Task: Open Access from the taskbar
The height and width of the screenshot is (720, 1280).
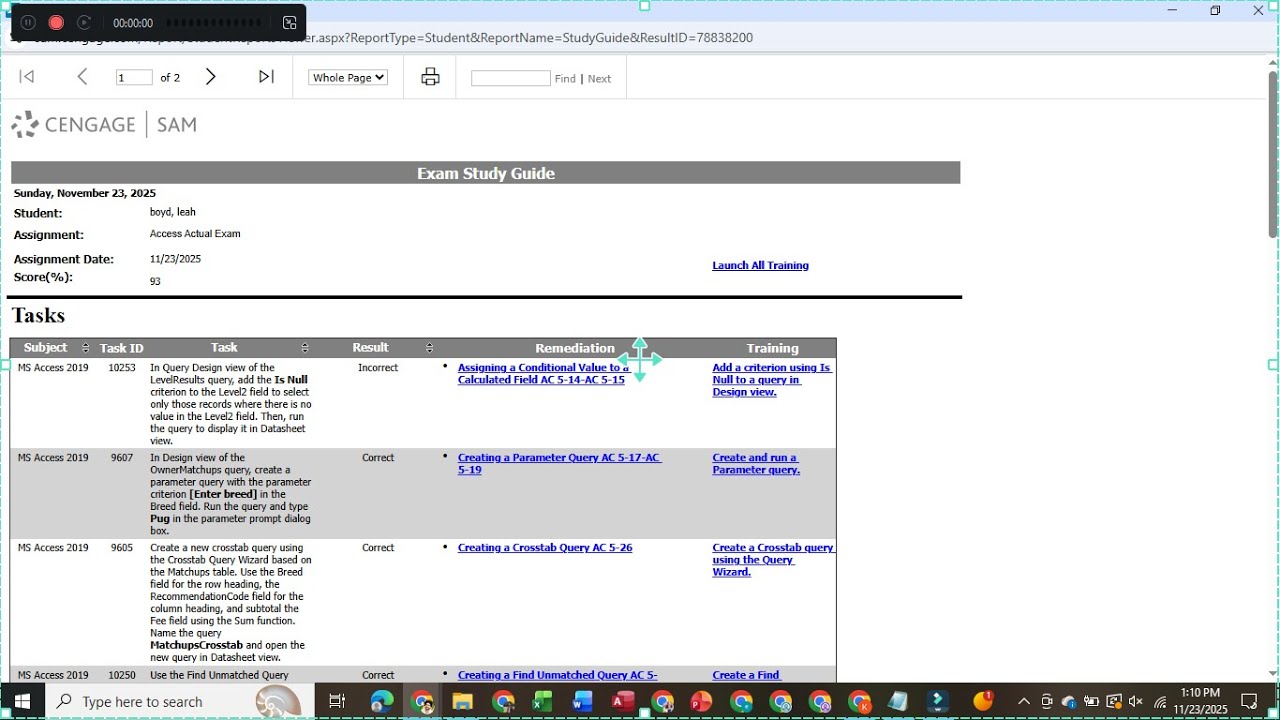Action: pos(622,701)
